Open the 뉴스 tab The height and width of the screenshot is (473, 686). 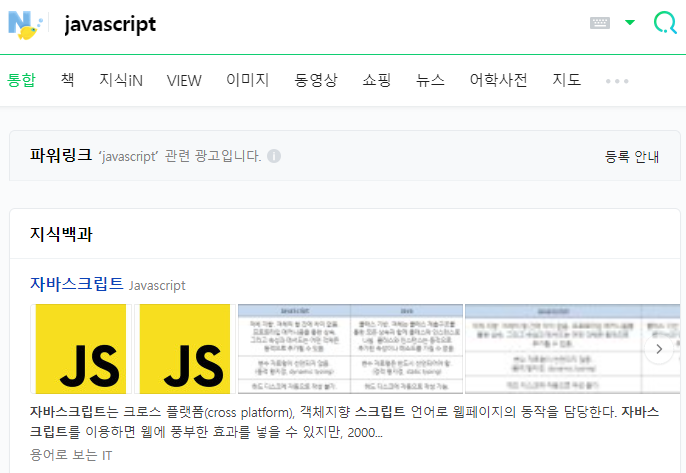pyautogui.click(x=430, y=80)
